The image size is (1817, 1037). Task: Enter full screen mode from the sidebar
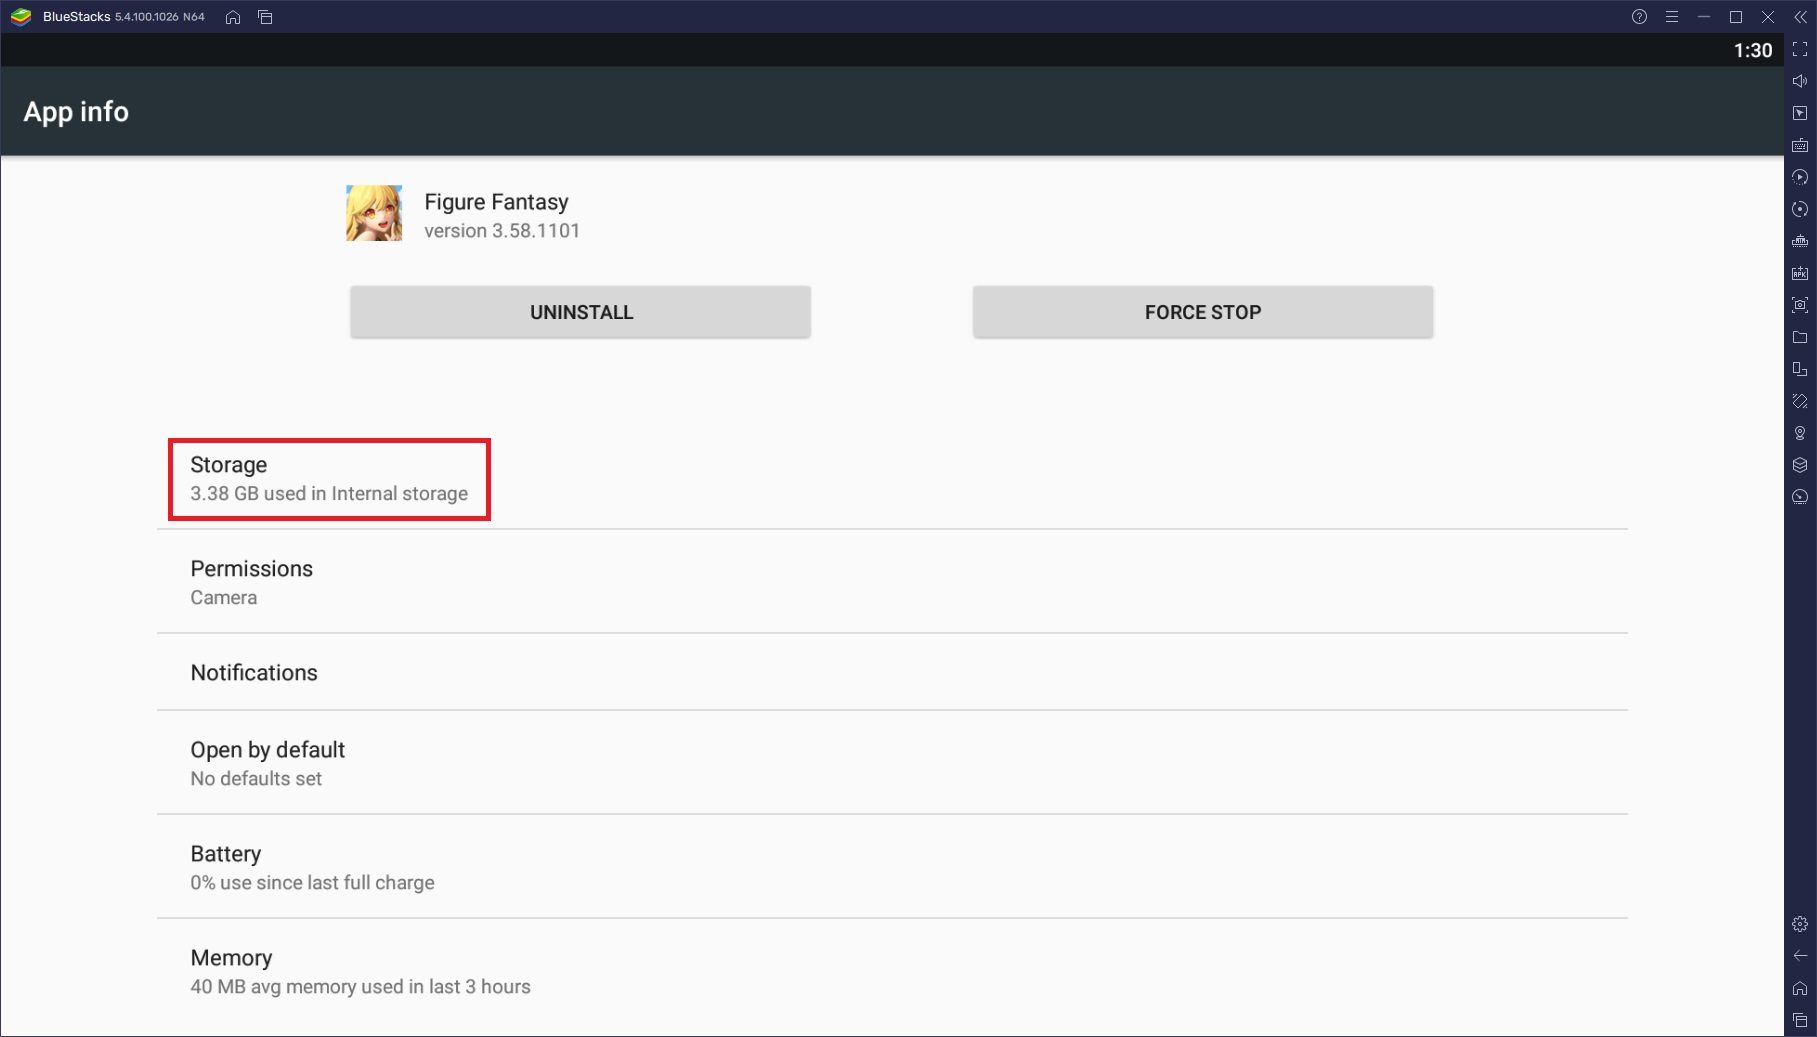pyautogui.click(x=1800, y=49)
